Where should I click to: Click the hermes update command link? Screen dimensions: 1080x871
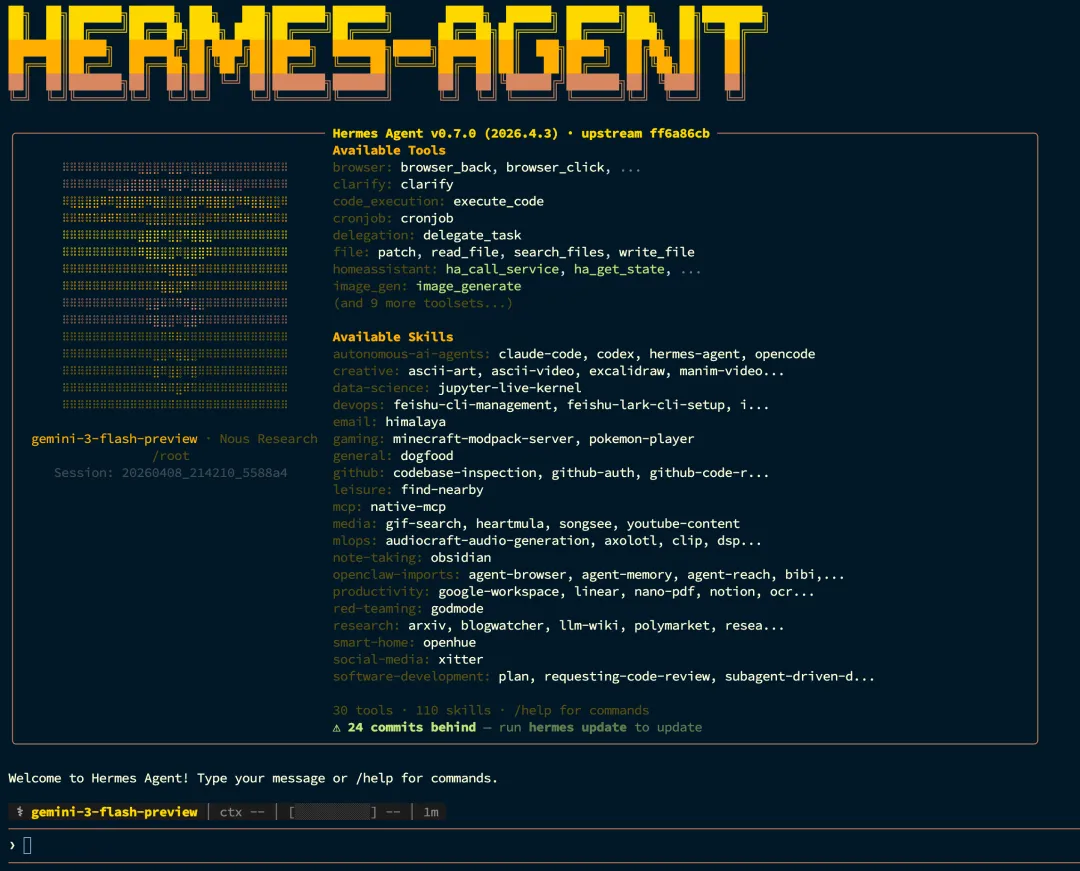tap(576, 727)
